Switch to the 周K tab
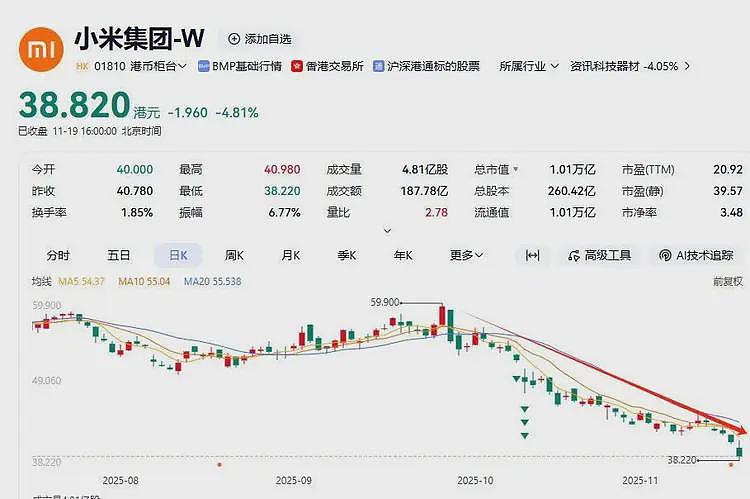Image resolution: width=750 pixels, height=499 pixels. 234,255
